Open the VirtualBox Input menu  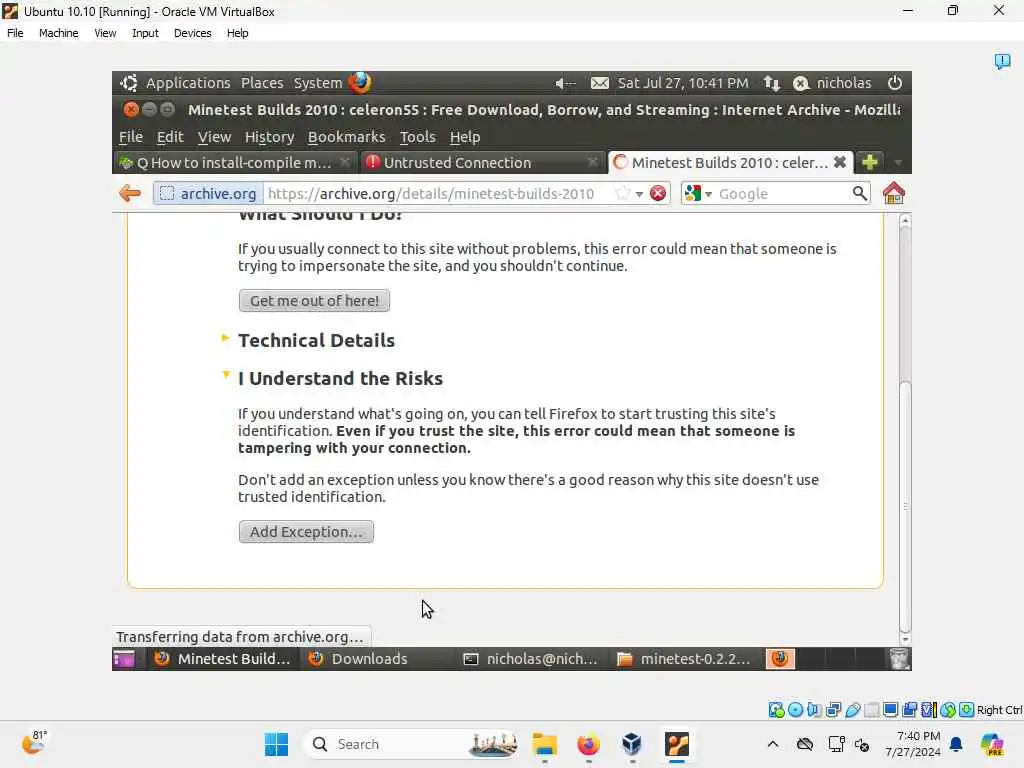click(145, 33)
